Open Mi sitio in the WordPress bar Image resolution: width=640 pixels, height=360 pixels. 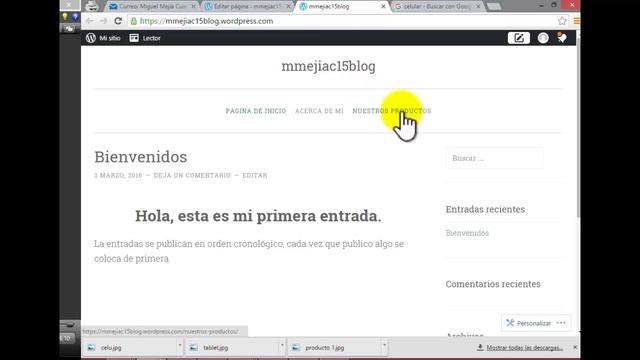pos(103,38)
